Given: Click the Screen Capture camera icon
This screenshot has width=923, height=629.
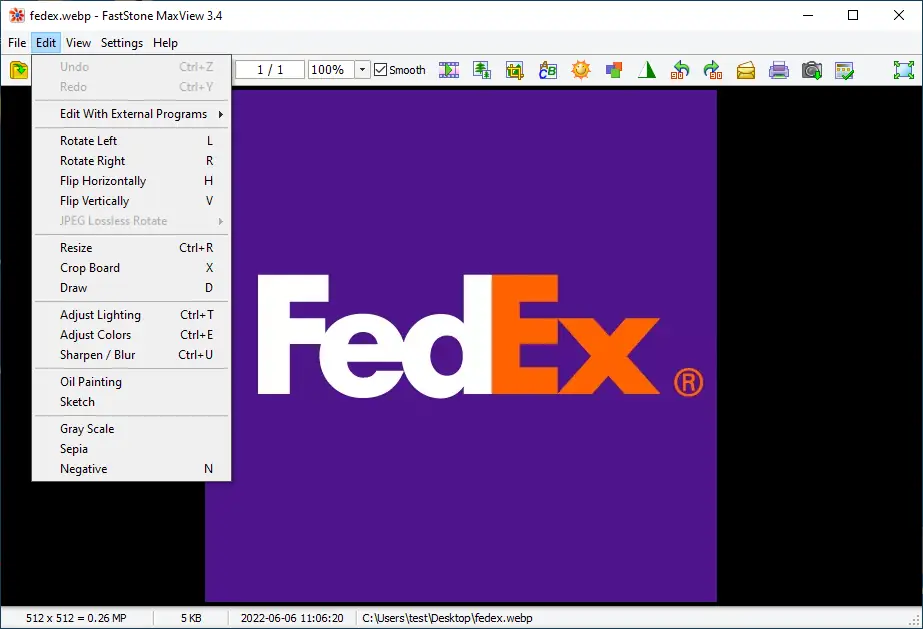Looking at the screenshot, I should pos(811,70).
